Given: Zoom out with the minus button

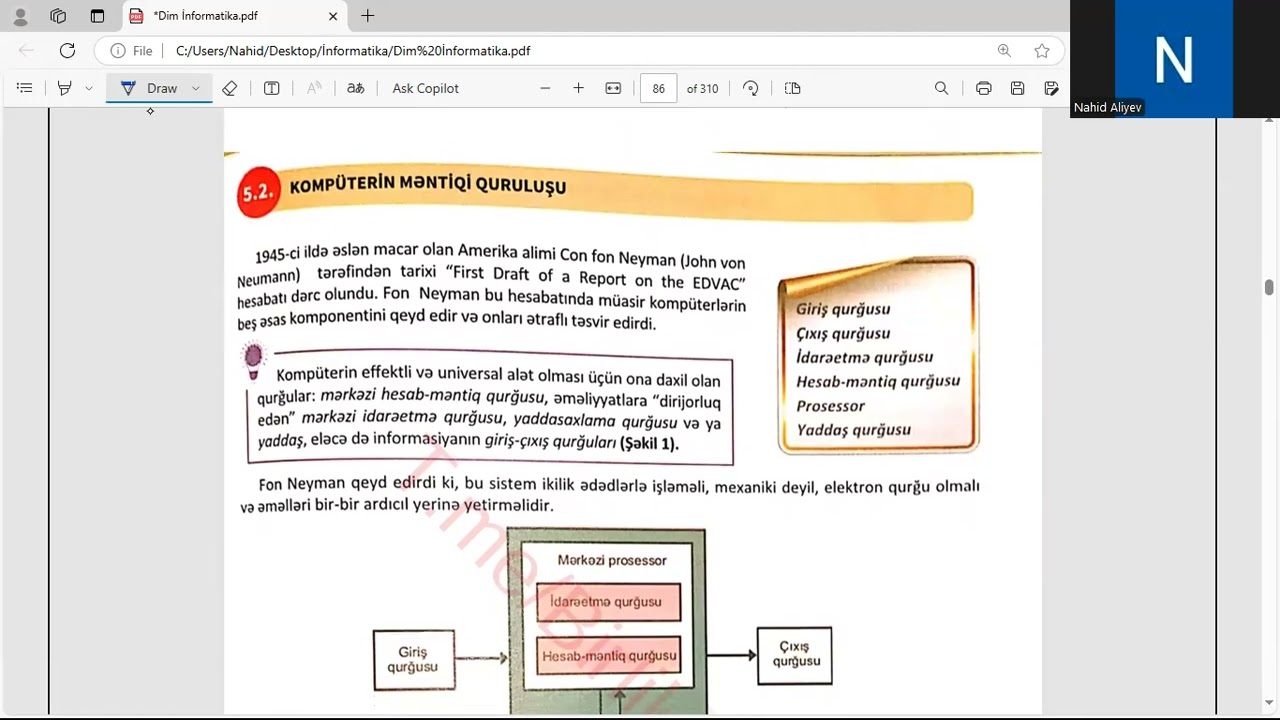Looking at the screenshot, I should (x=545, y=88).
